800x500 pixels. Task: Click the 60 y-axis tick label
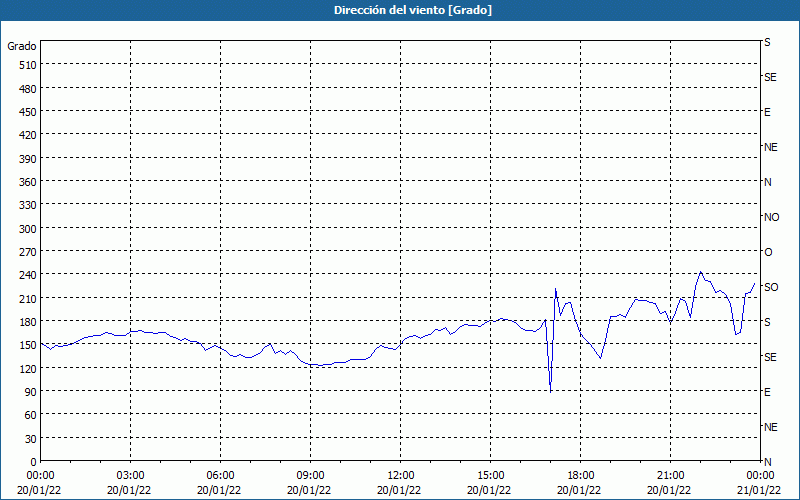point(31,415)
